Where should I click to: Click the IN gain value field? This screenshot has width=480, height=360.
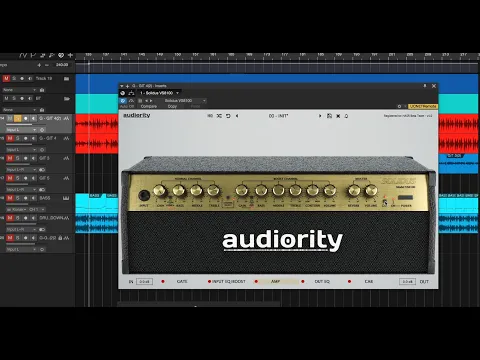click(x=144, y=282)
